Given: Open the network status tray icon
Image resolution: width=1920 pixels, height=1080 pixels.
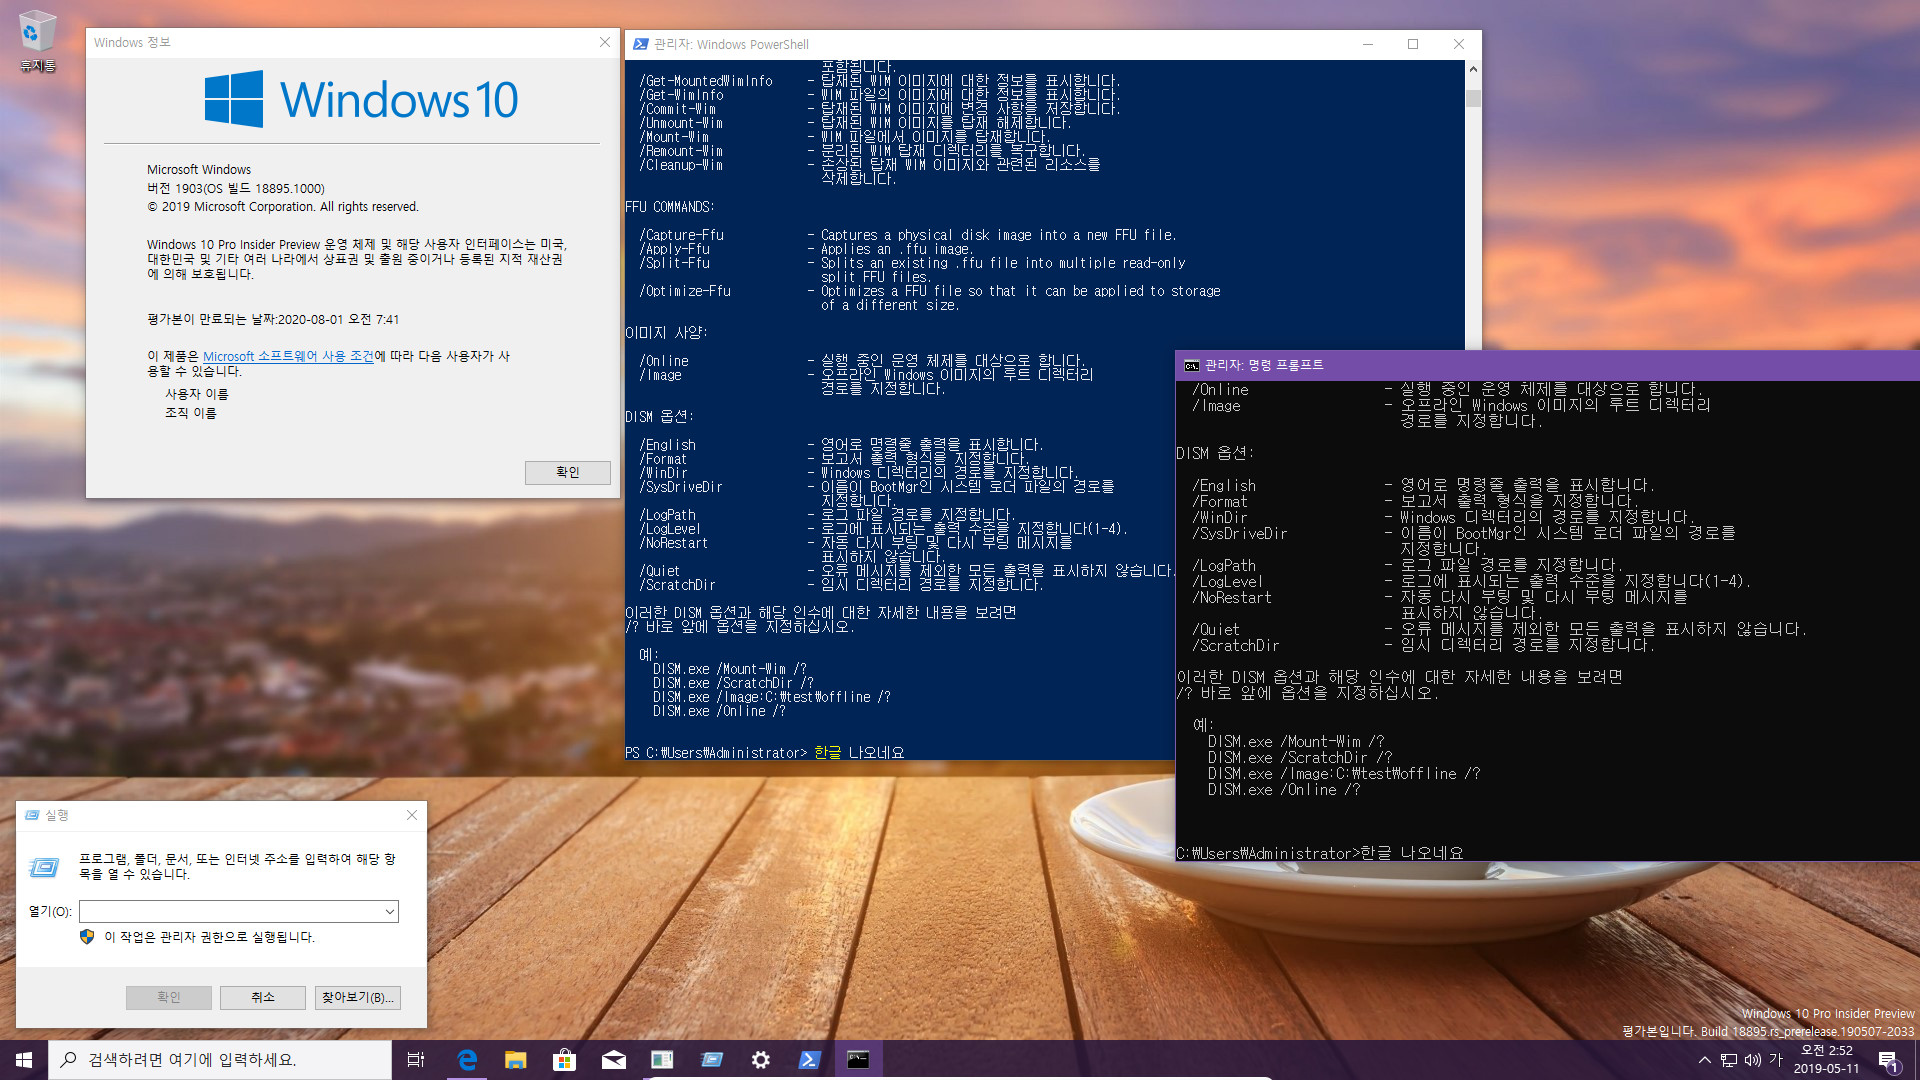Looking at the screenshot, I should 1729,1060.
